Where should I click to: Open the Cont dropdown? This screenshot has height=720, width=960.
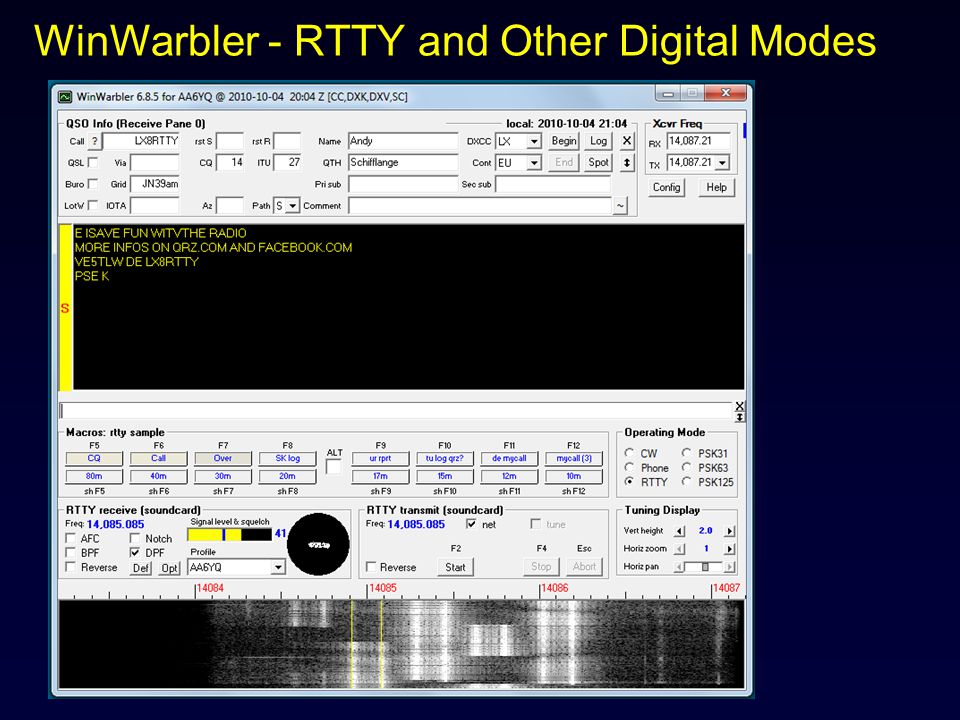pos(534,163)
